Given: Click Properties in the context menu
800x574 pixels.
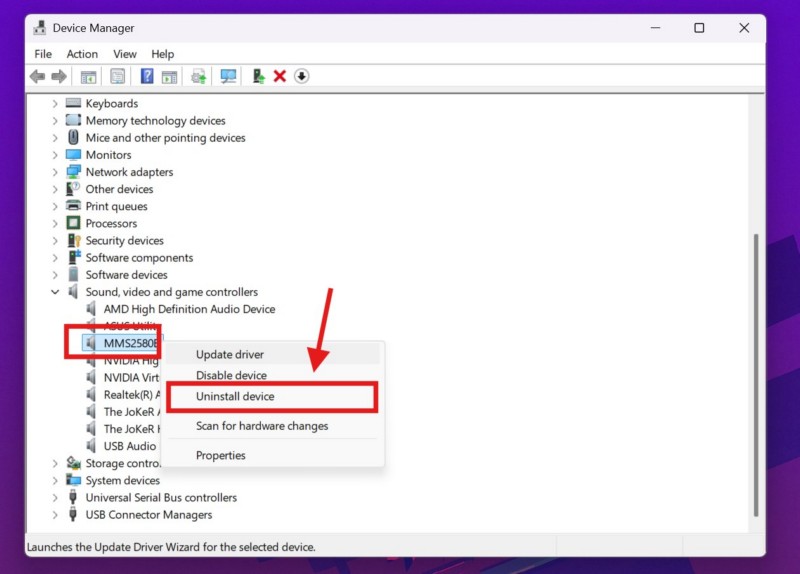Looking at the screenshot, I should point(221,455).
